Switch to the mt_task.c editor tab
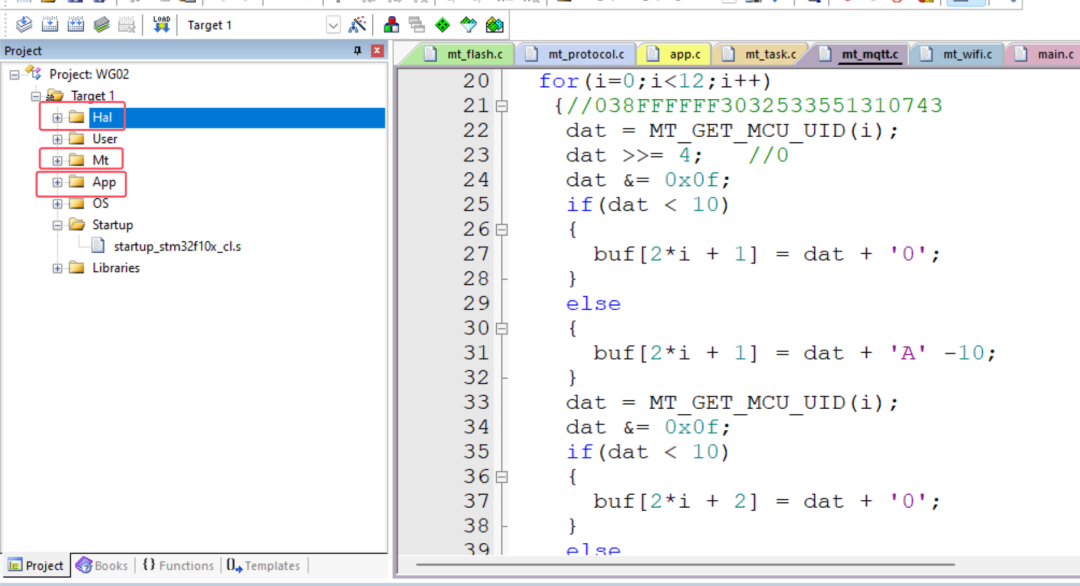The height and width of the screenshot is (586, 1080). (x=760, y=54)
